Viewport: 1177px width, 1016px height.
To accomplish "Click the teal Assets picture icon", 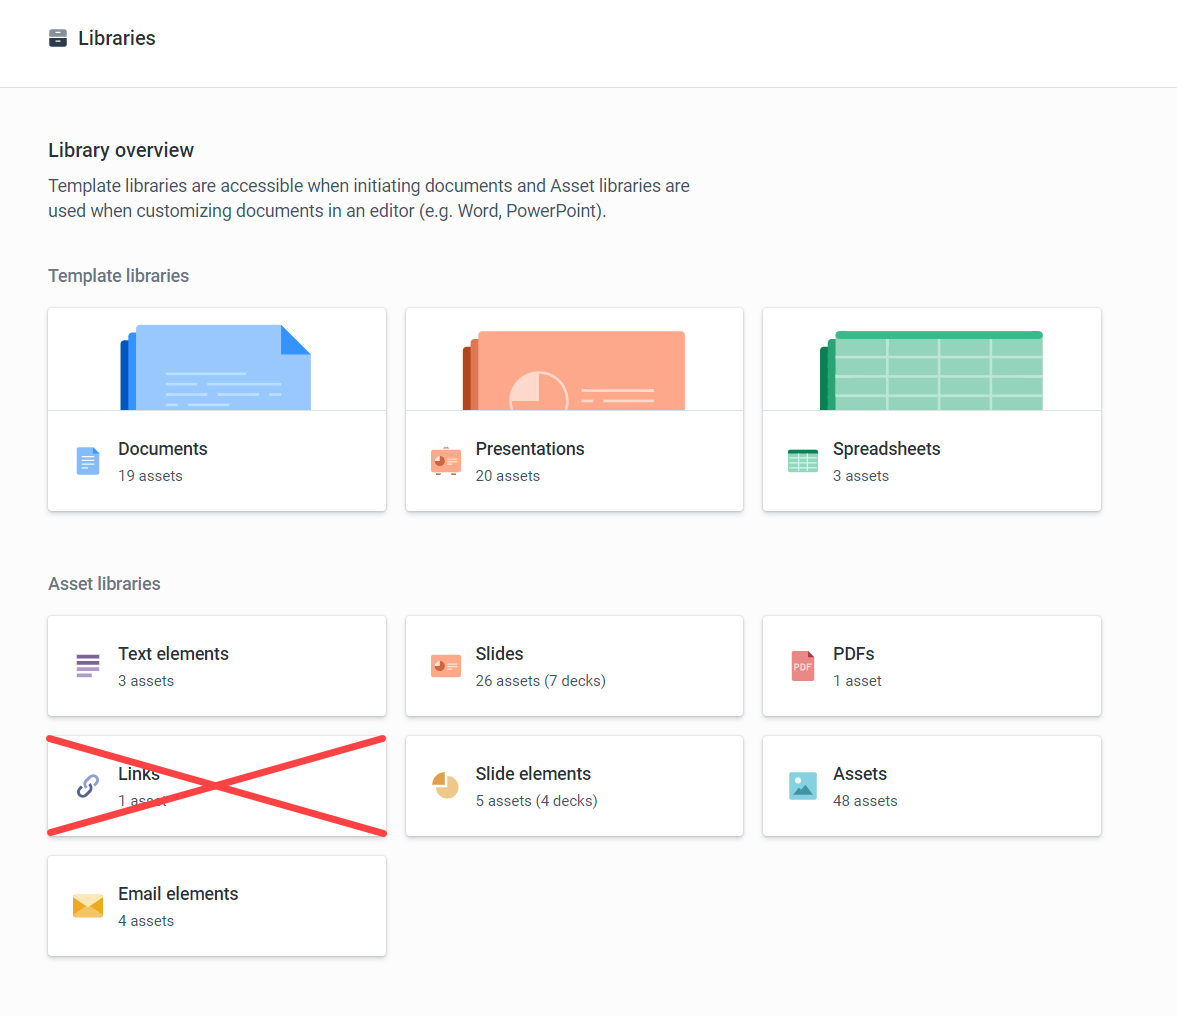I will click(x=802, y=786).
